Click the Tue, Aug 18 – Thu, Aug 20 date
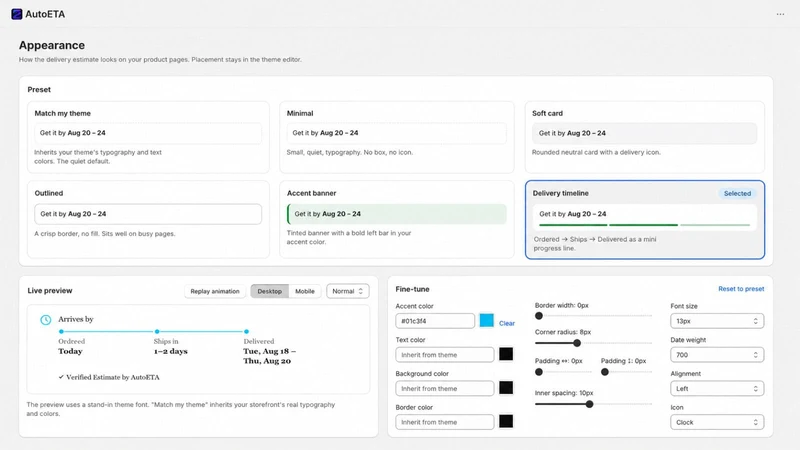Screen dimensions: 800x450 point(269,356)
